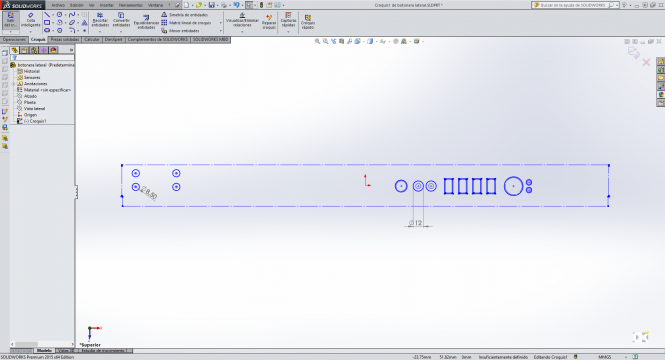Viewport: 665px width, 360px height.
Task: Open the Visualizar/Eliminar relaciones dropdown arrow
Action: pos(242,31)
